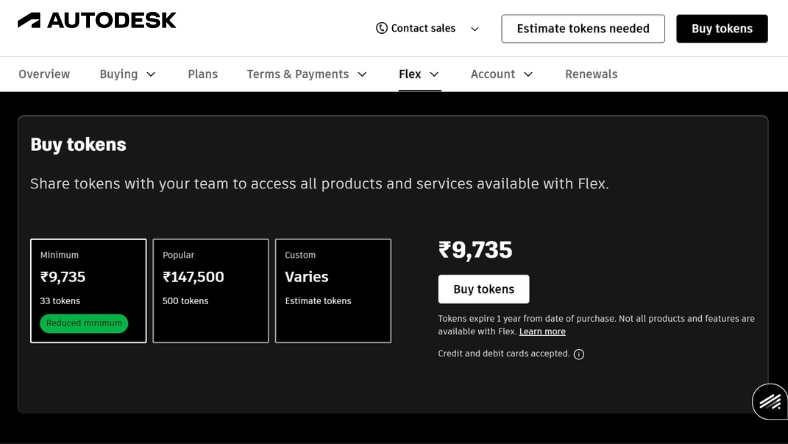Image resolution: width=788 pixels, height=444 pixels.
Task: Click Estimate tokens needed button
Action: pyautogui.click(x=582, y=29)
